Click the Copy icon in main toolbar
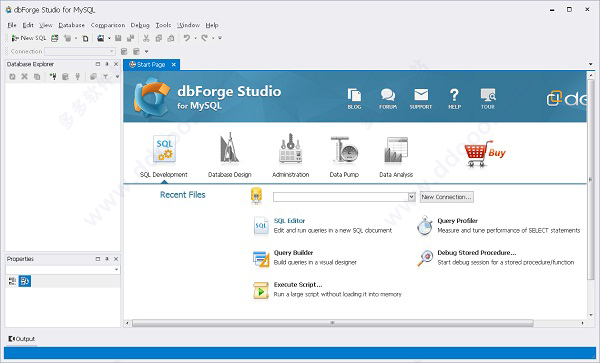The height and width of the screenshot is (363, 600). pos(158,38)
